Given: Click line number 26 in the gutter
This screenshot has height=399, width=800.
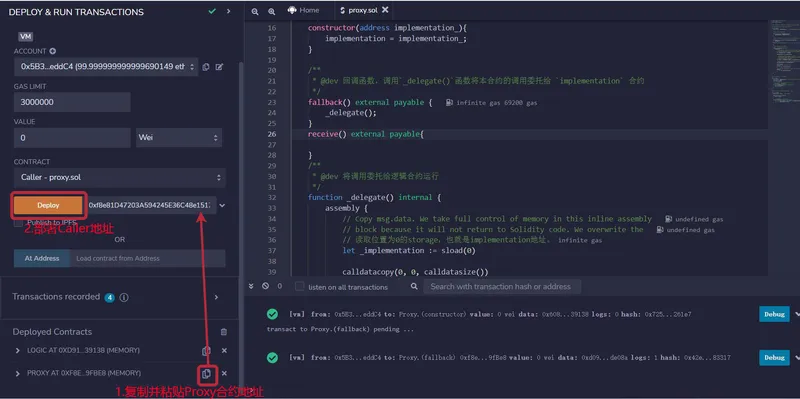Looking at the screenshot, I should pos(271,134).
